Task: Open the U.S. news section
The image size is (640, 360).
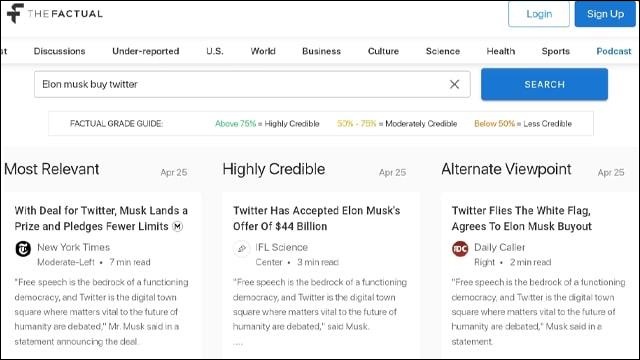Action: coord(215,51)
